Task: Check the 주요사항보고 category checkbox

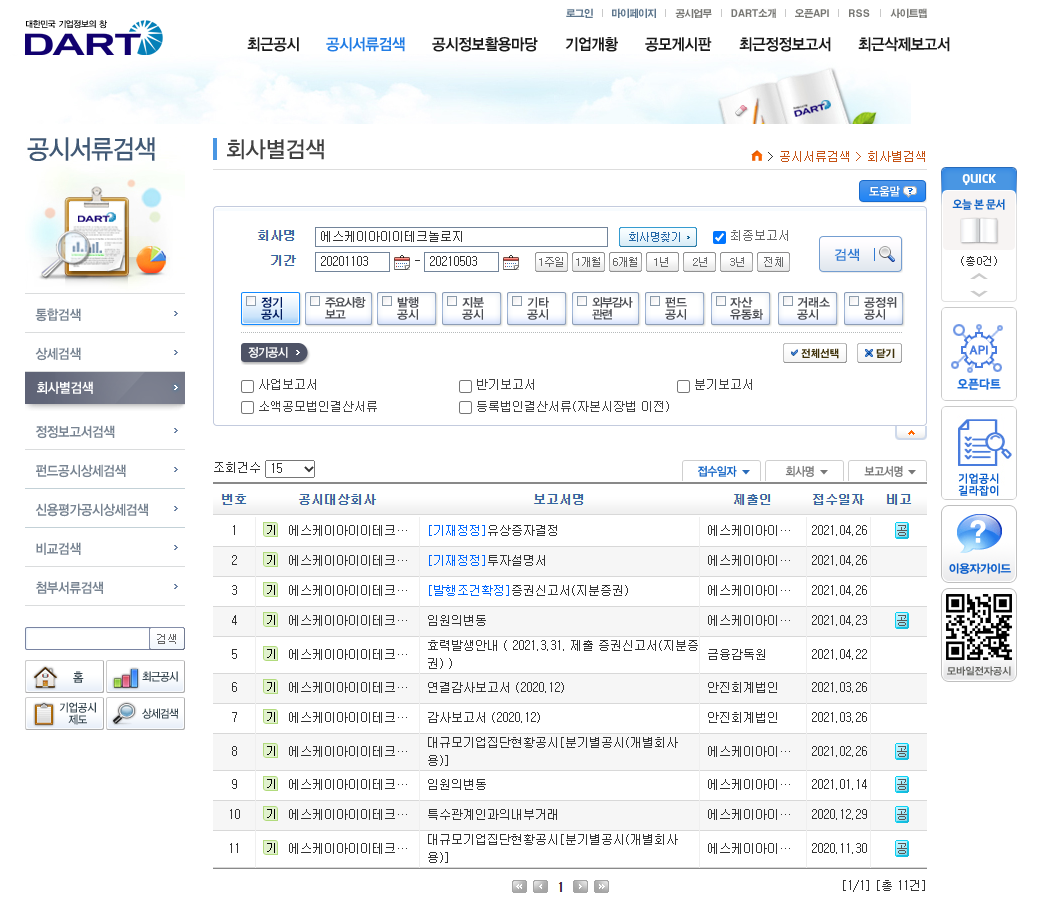Action: [315, 301]
